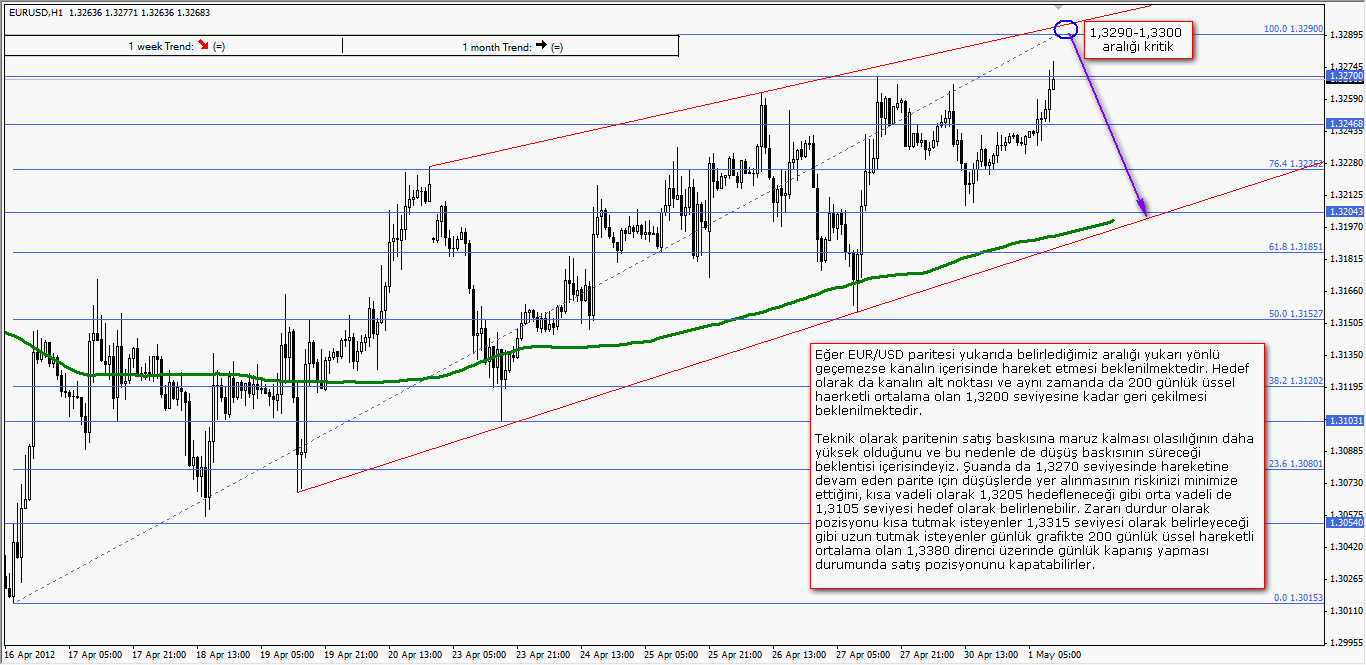Select the highlighted price label 1.31031
This screenshot has height=665, width=1366.
[x=1343, y=421]
